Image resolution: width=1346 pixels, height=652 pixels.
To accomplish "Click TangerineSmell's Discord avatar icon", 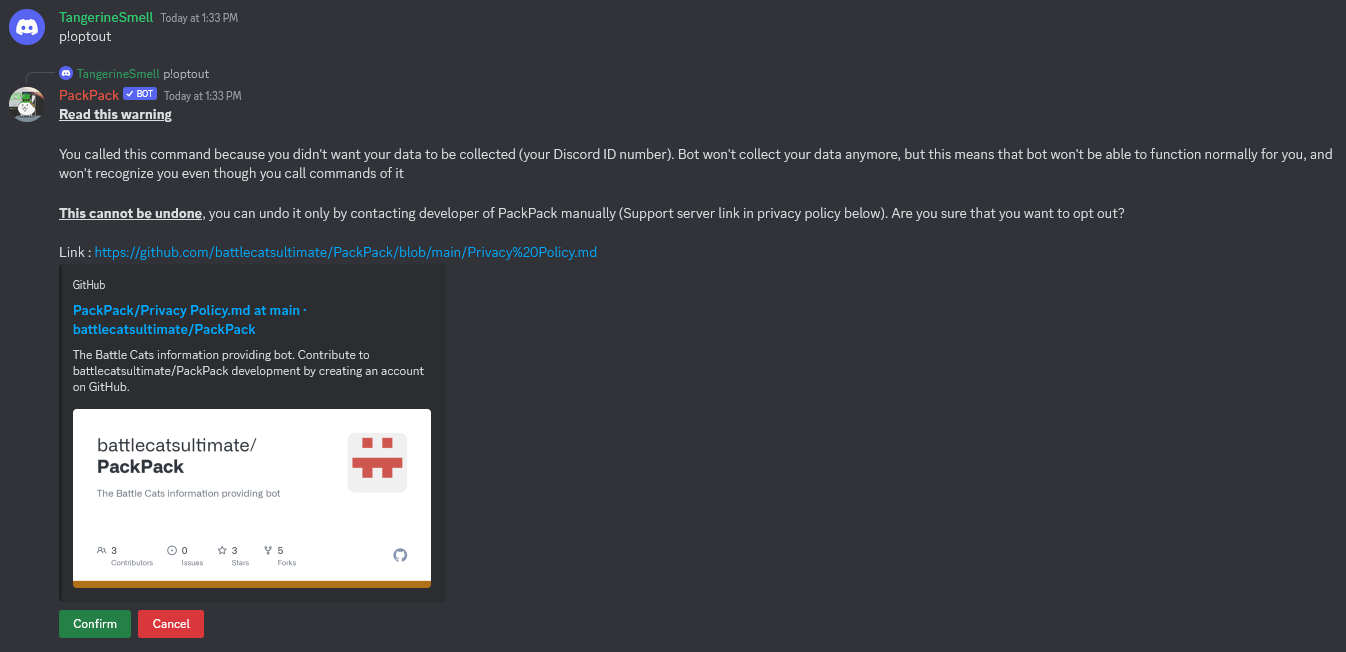I will tap(27, 27).
